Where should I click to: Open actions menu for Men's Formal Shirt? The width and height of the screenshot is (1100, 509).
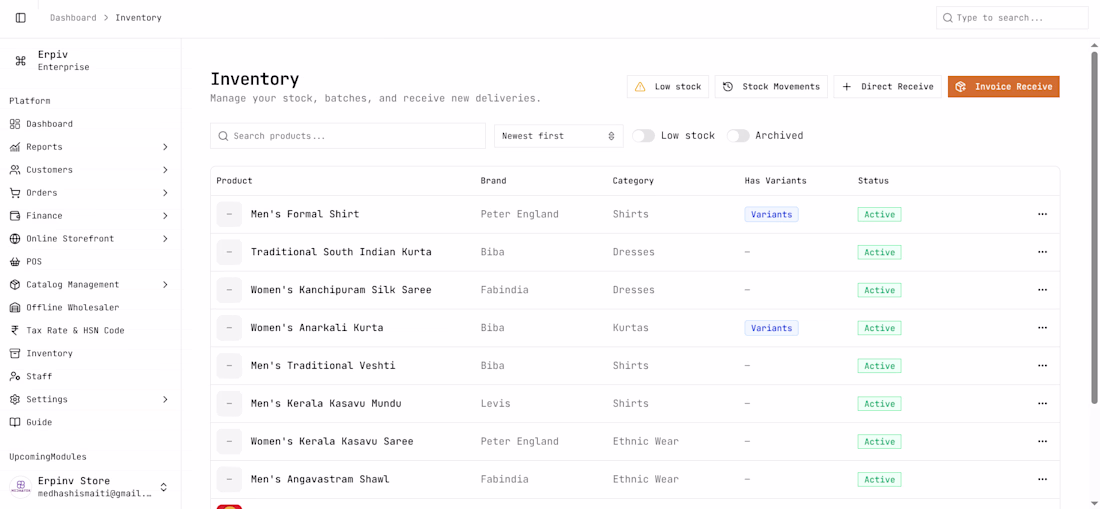click(1042, 215)
